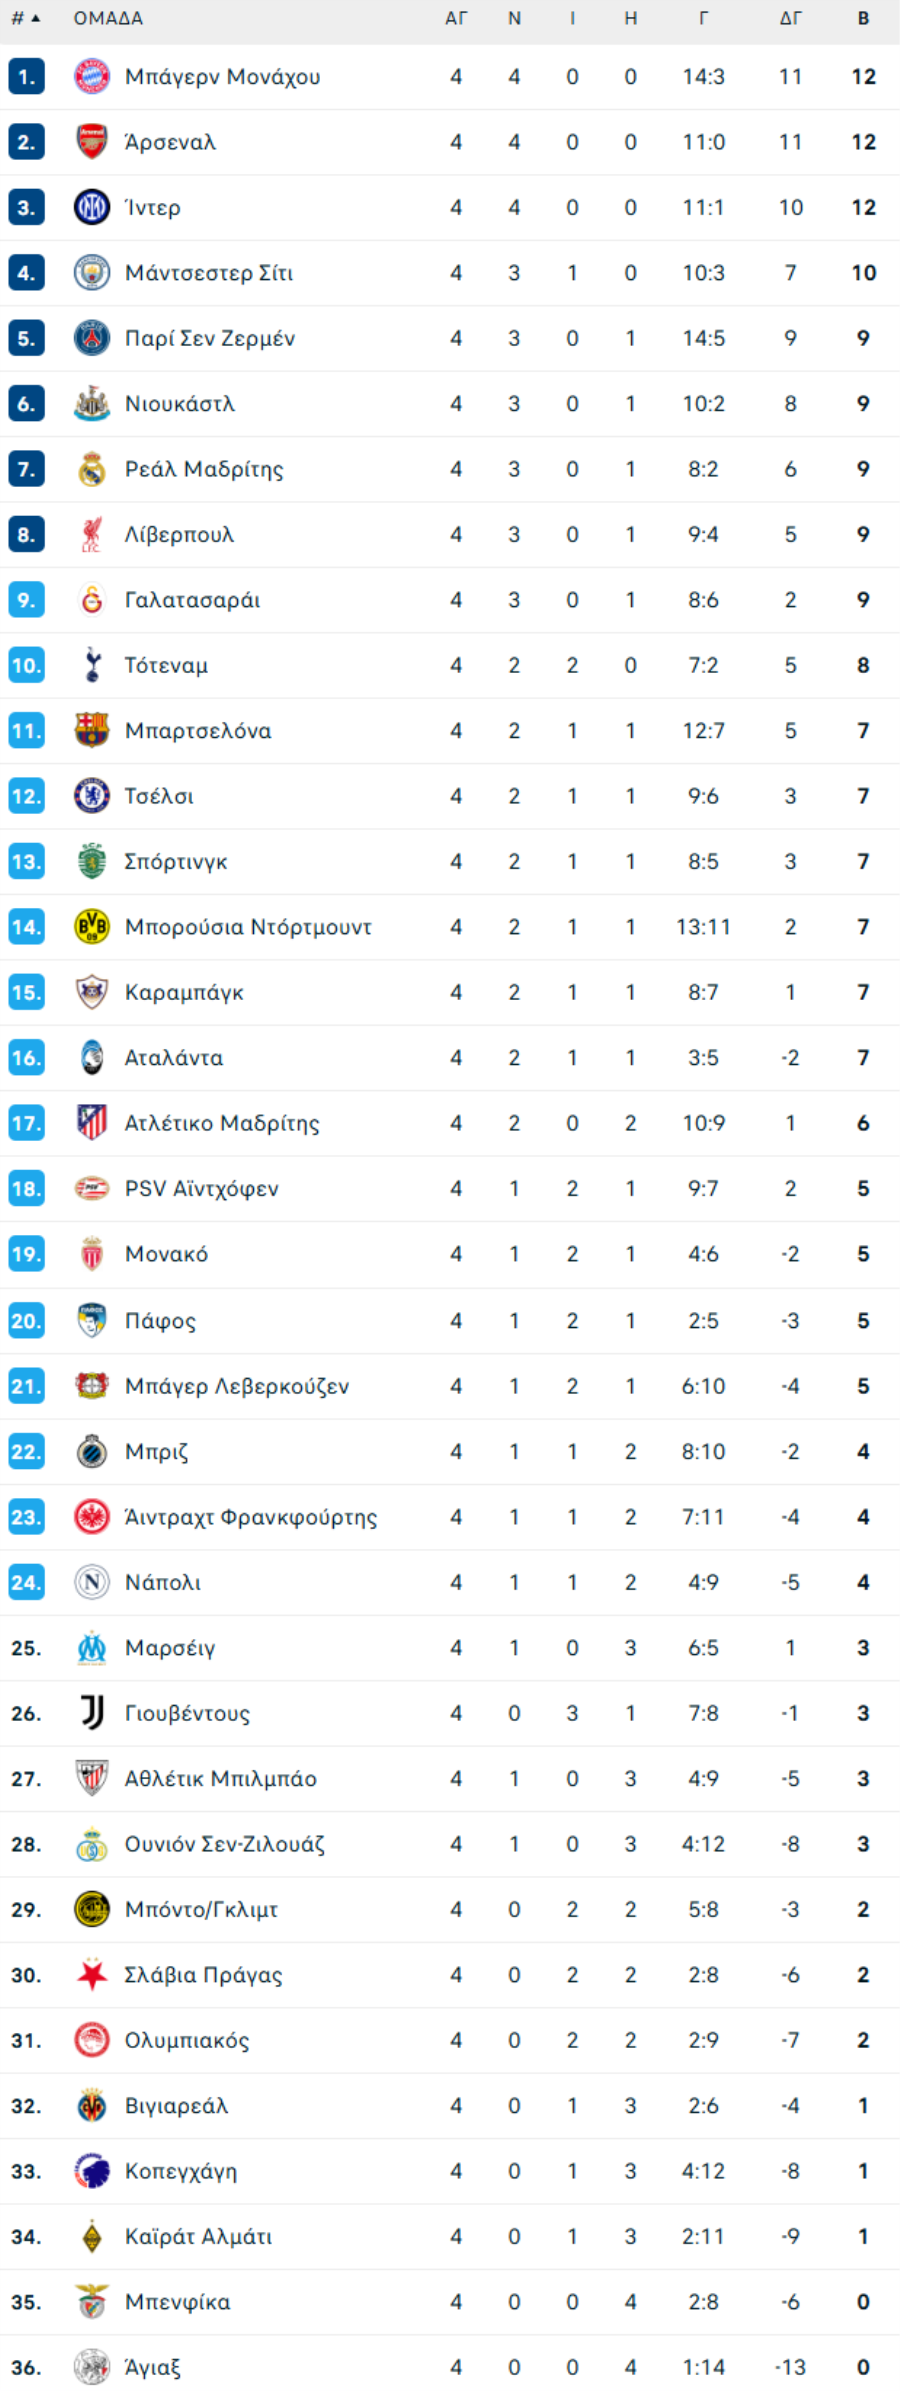The height and width of the screenshot is (2391, 900).
Task: Click Άγιαξ goals record 1:14
Action: pos(703,2367)
